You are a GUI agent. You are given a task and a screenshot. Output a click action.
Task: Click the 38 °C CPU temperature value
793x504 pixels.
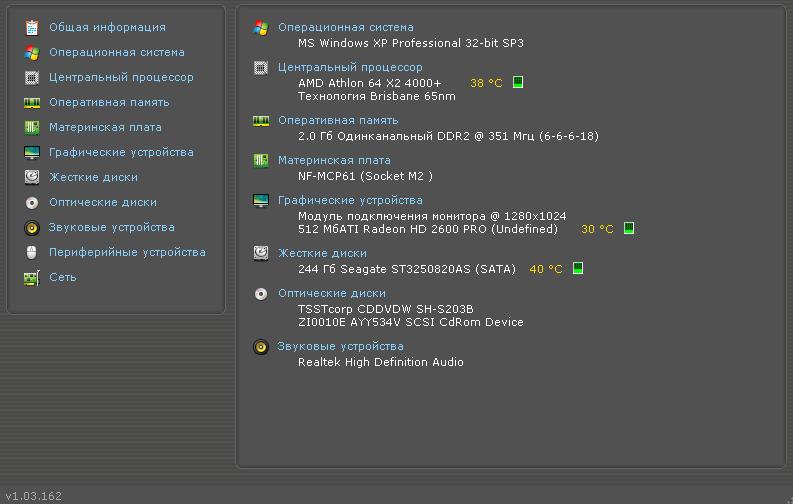click(486, 83)
